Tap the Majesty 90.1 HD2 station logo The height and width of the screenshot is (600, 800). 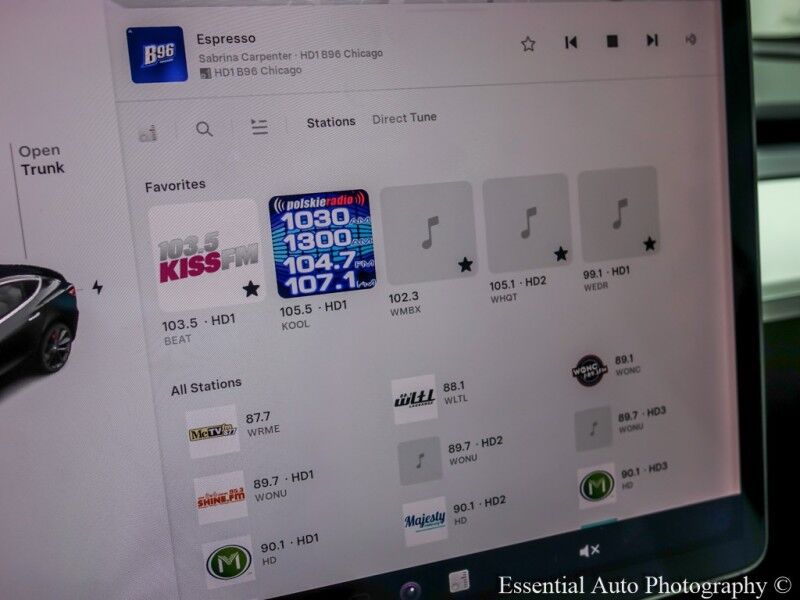[x=425, y=520]
